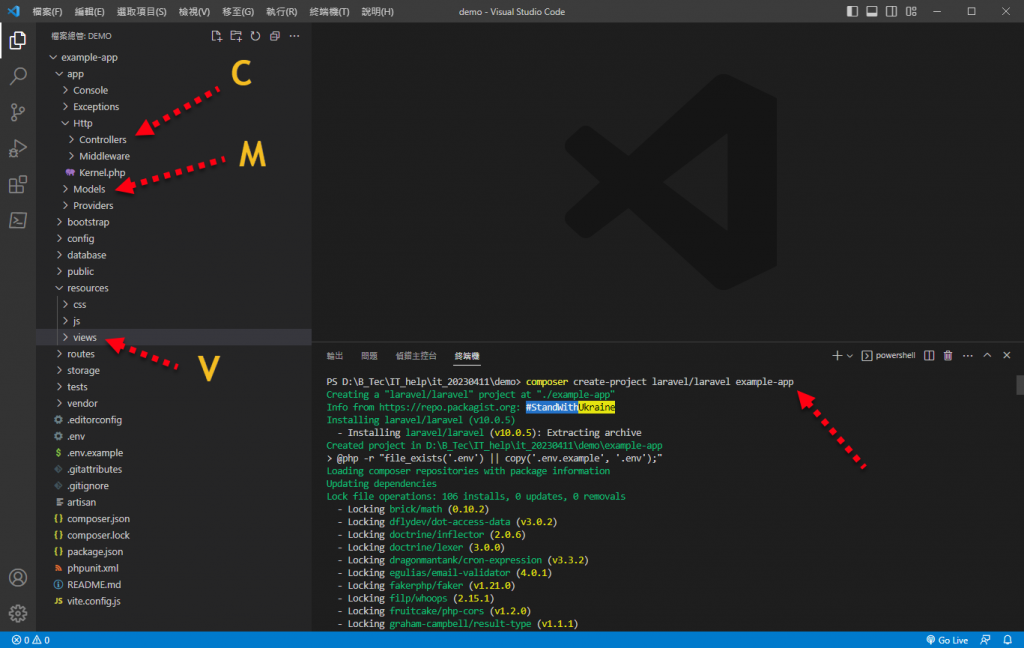This screenshot has width=1024, height=648.
Task: Toggle bottom panel layout icon
Action: [x=872, y=11]
